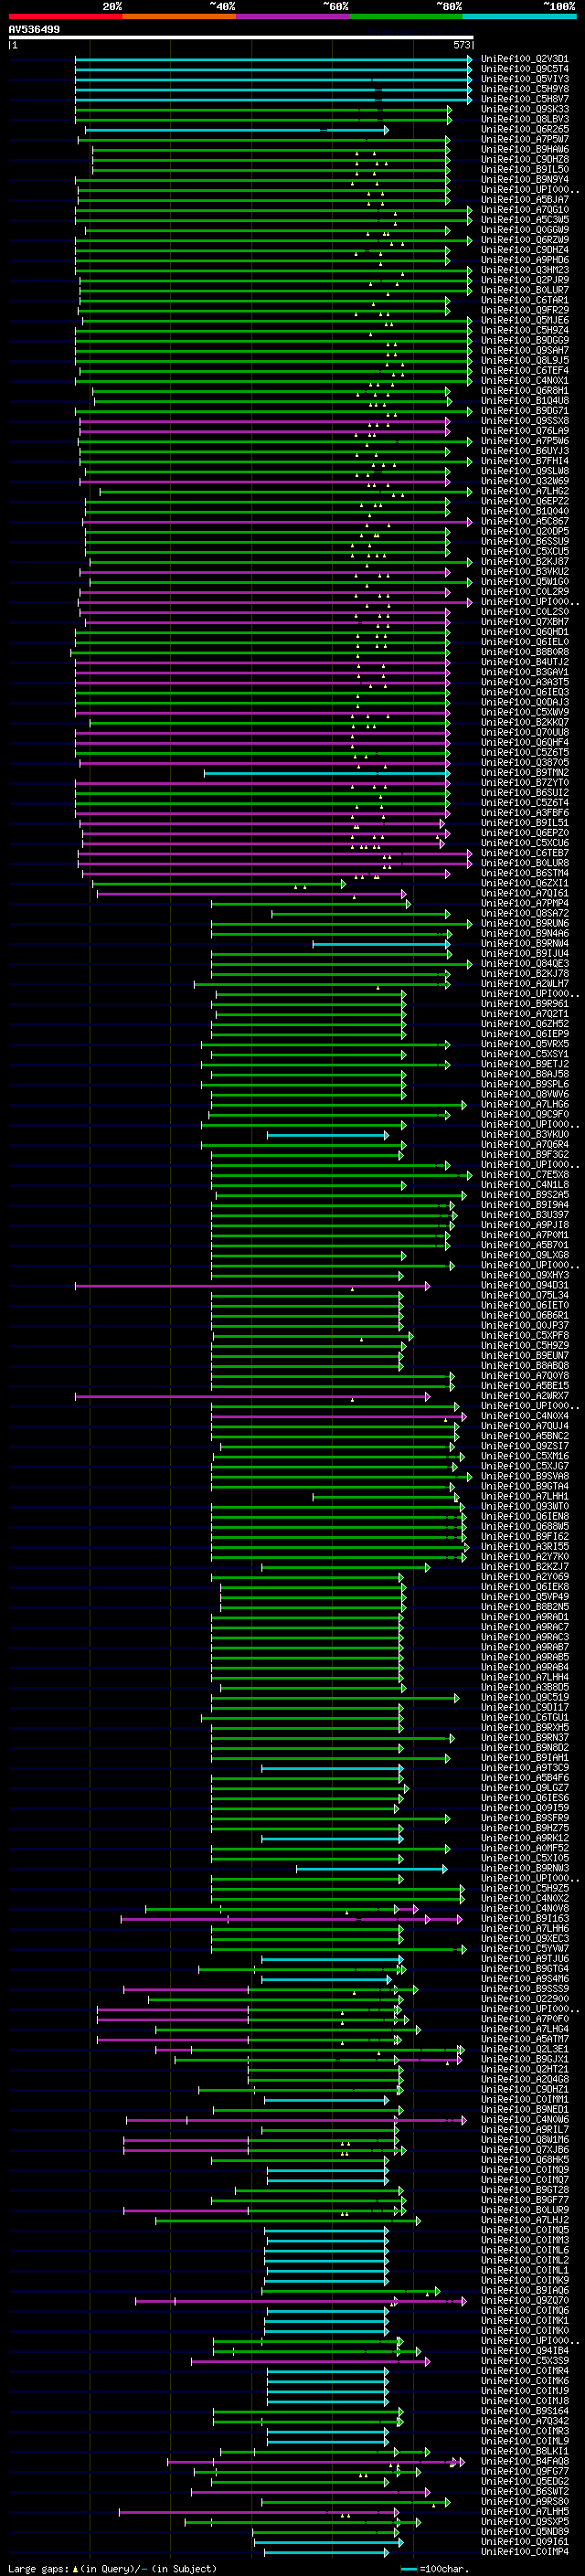Click hit label UniRef100_A2WLH7

525,984
